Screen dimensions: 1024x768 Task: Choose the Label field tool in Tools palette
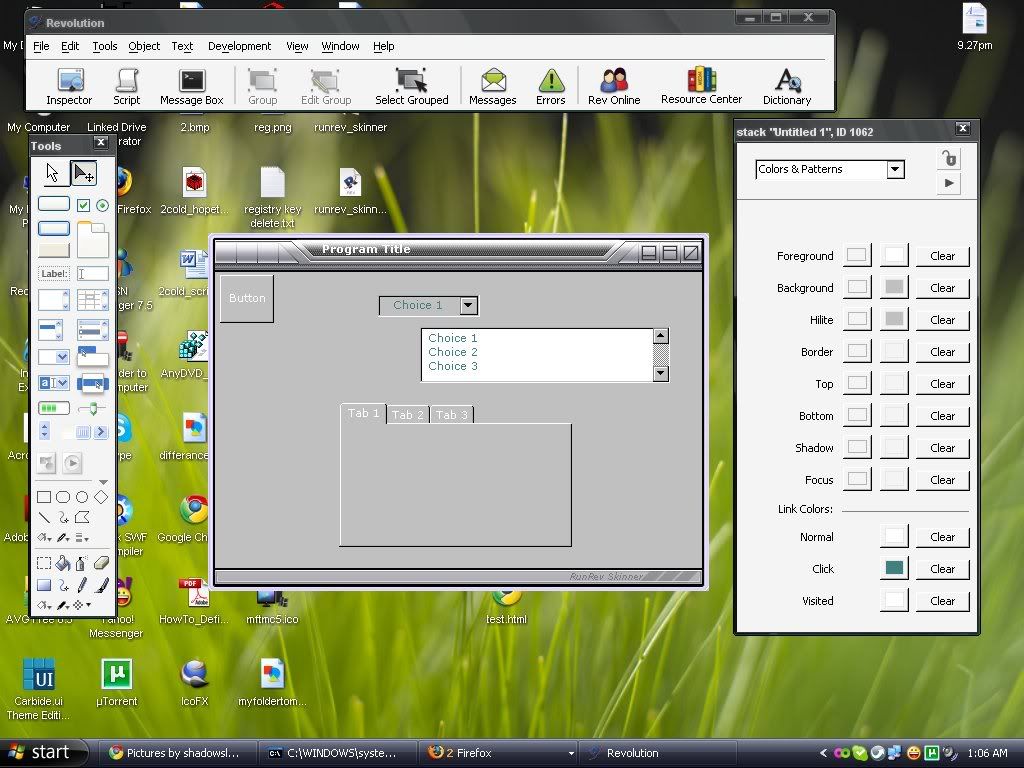[x=54, y=274]
